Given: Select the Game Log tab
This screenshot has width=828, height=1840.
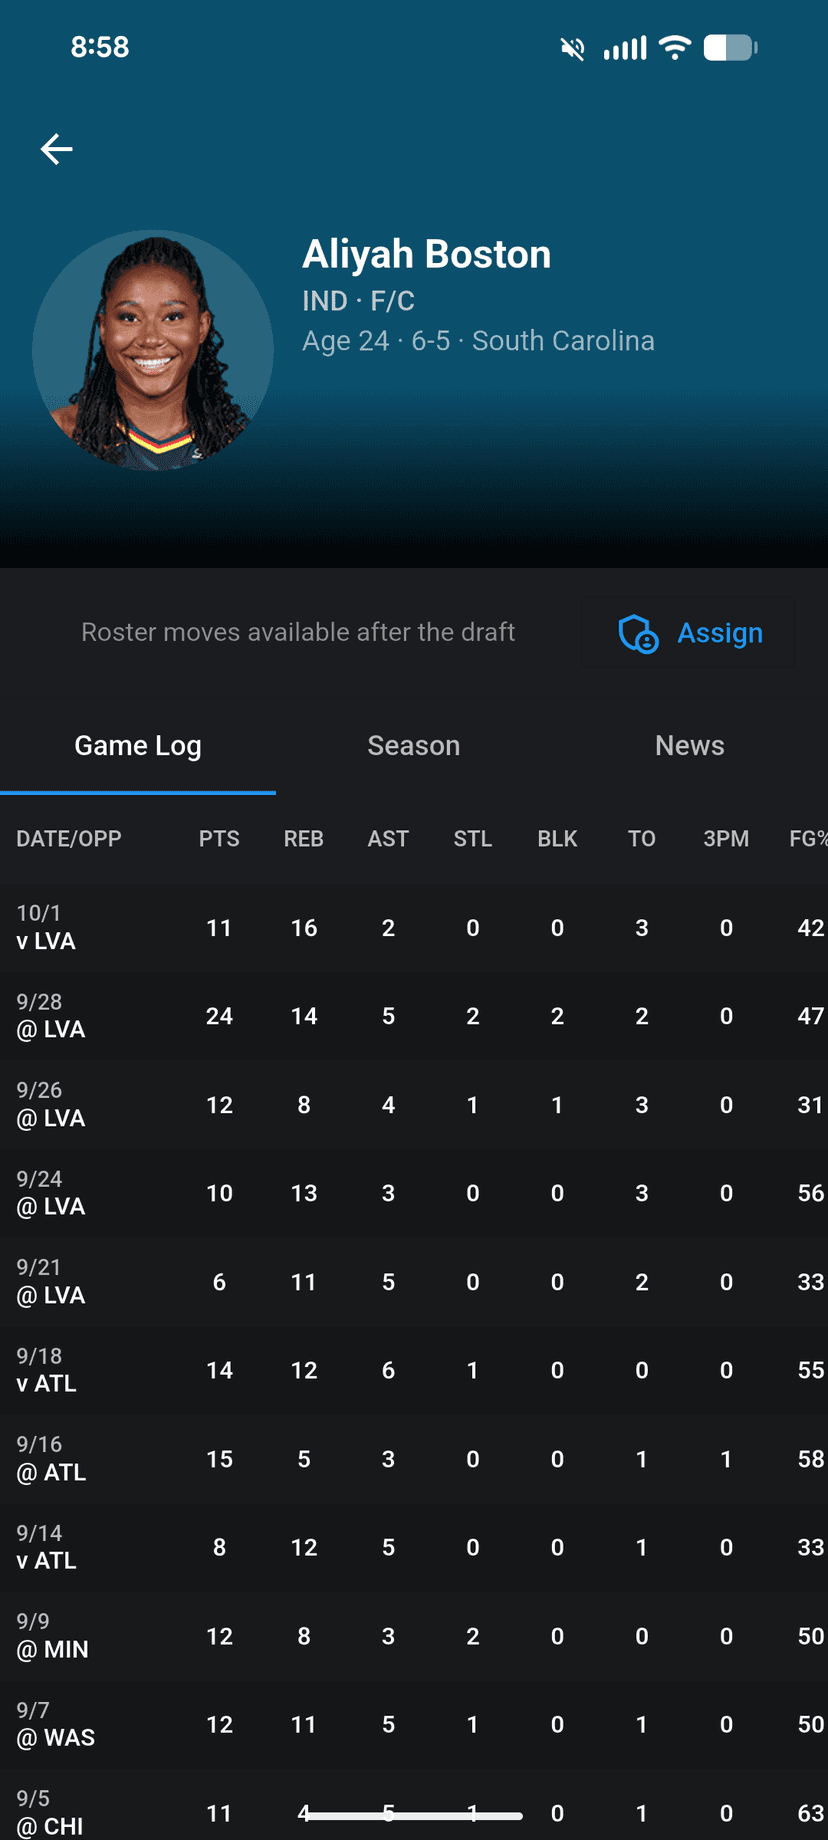Looking at the screenshot, I should coord(137,745).
